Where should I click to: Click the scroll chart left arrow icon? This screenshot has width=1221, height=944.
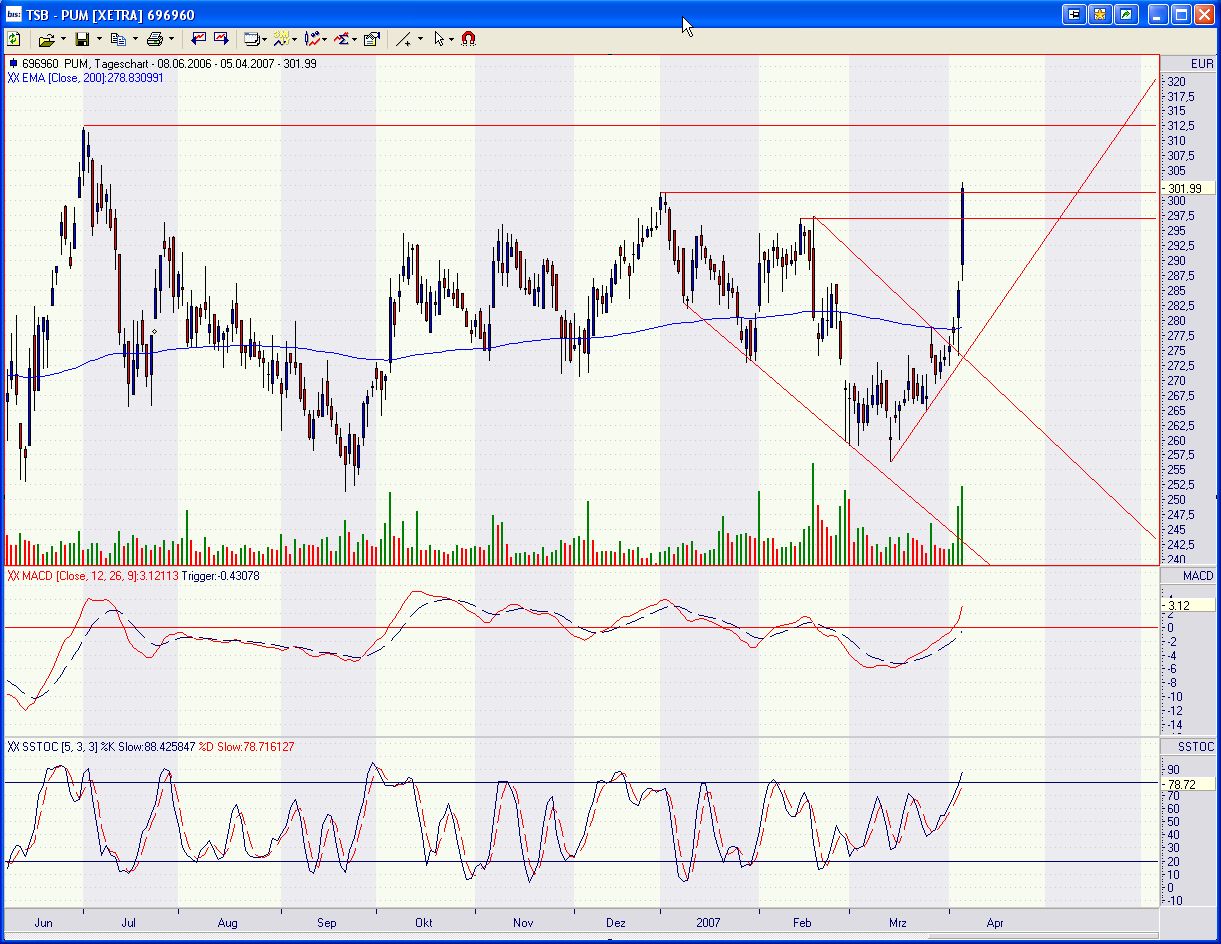198,39
